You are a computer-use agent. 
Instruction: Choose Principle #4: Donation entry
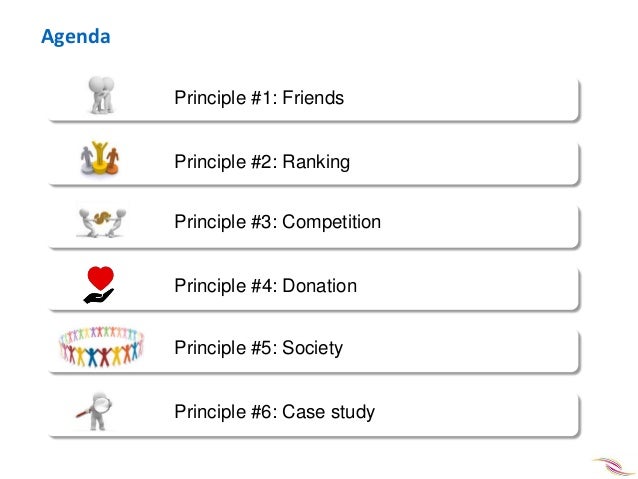pyautogui.click(x=313, y=287)
